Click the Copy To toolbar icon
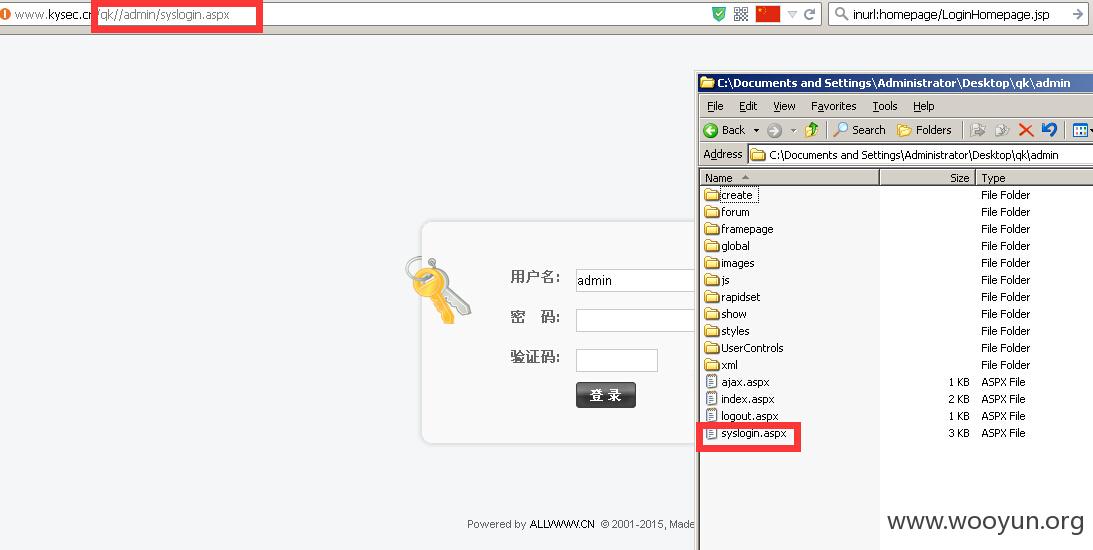Viewport: 1093px width, 550px height. click(1002, 130)
